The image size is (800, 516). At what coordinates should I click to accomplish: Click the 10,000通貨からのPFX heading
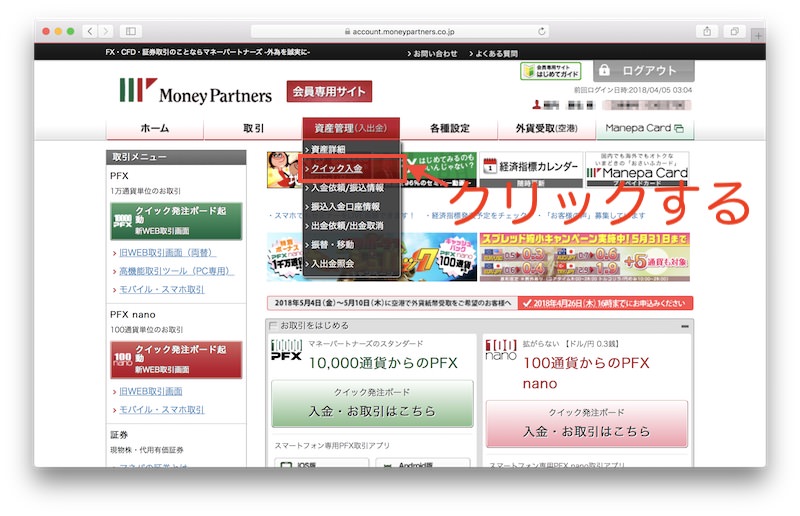click(x=383, y=363)
